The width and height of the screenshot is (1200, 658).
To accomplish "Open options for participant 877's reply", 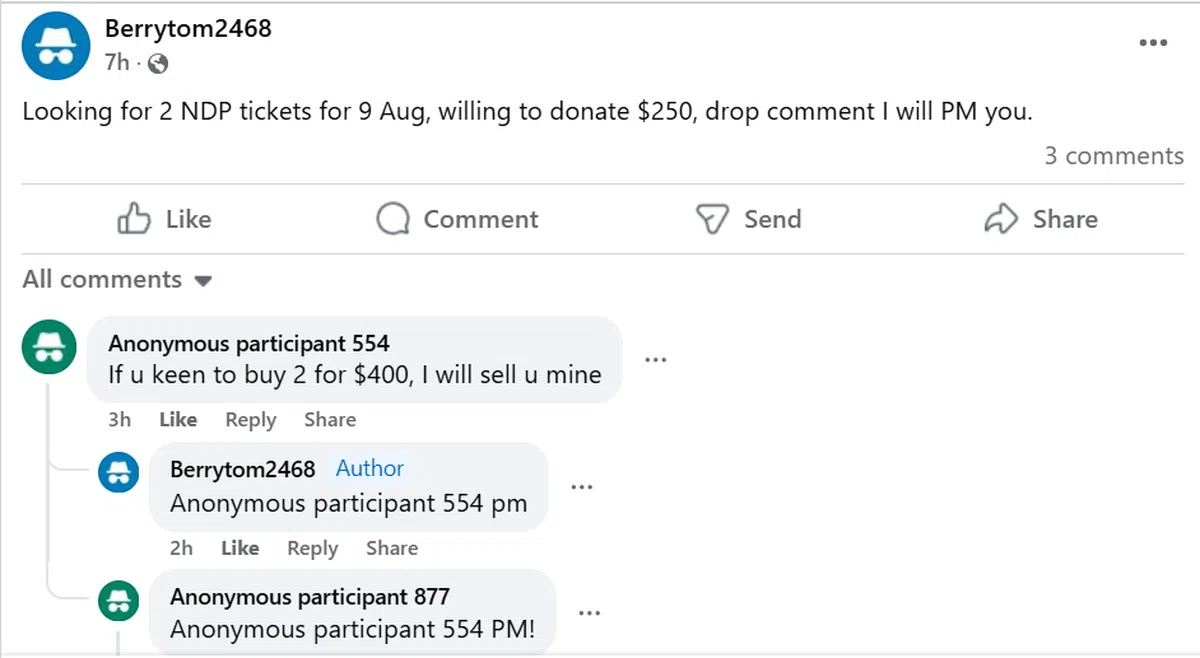I will (x=589, y=613).
